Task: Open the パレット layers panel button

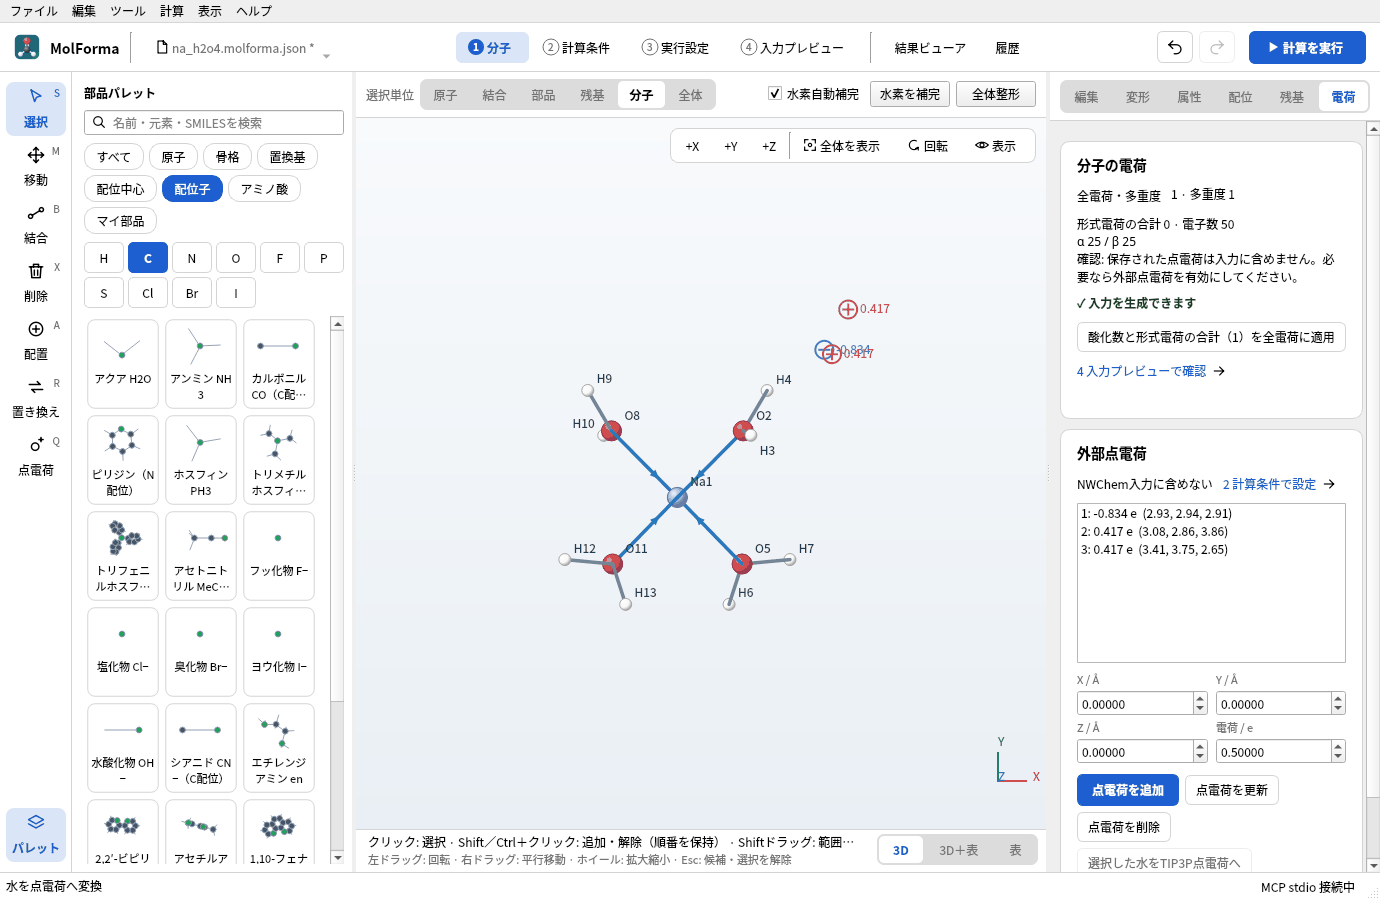Action: (x=36, y=834)
